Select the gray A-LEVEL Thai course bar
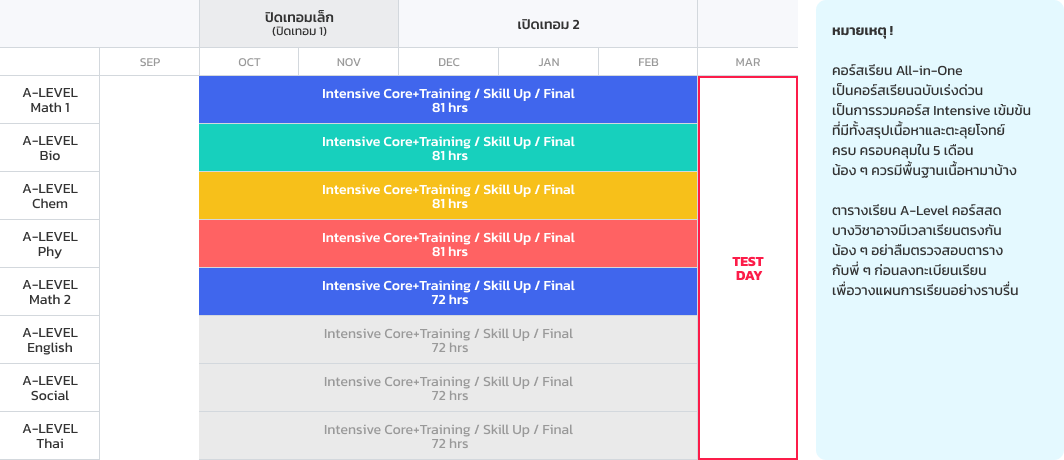Image resolution: width=1064 pixels, height=460 pixels. pos(448,436)
